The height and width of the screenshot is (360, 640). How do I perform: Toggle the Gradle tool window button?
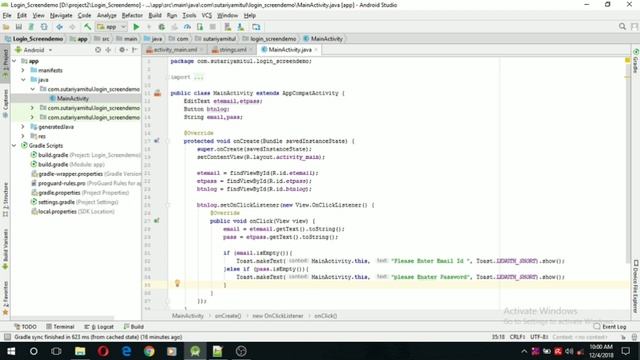pos(636,61)
